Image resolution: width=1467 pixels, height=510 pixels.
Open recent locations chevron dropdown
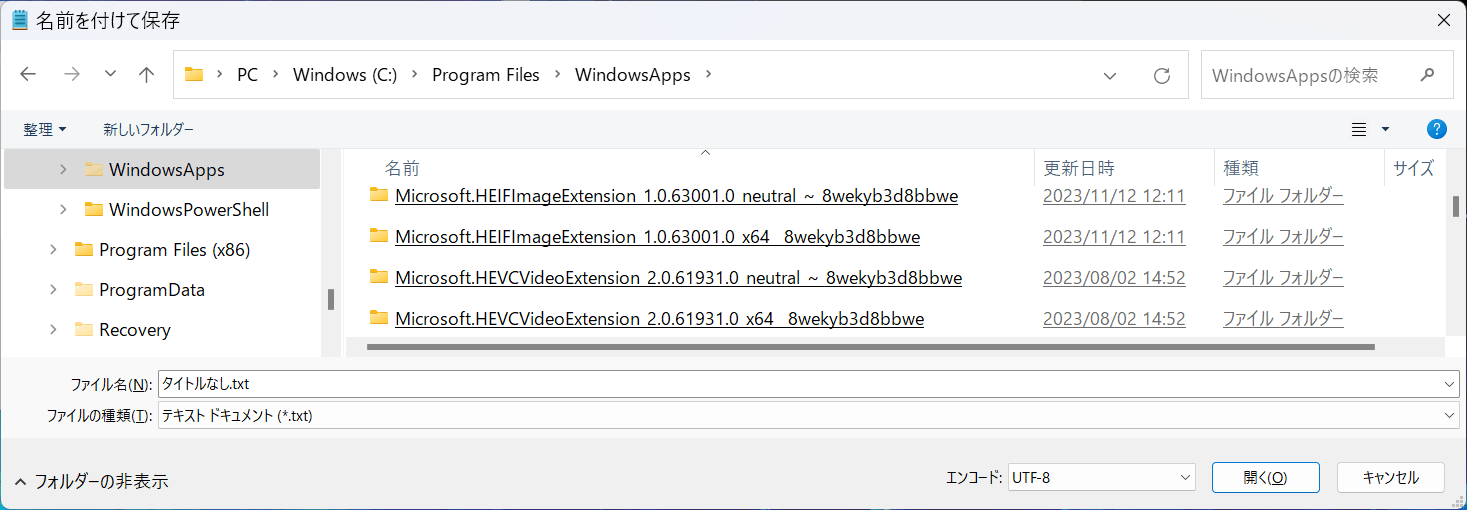tap(110, 75)
